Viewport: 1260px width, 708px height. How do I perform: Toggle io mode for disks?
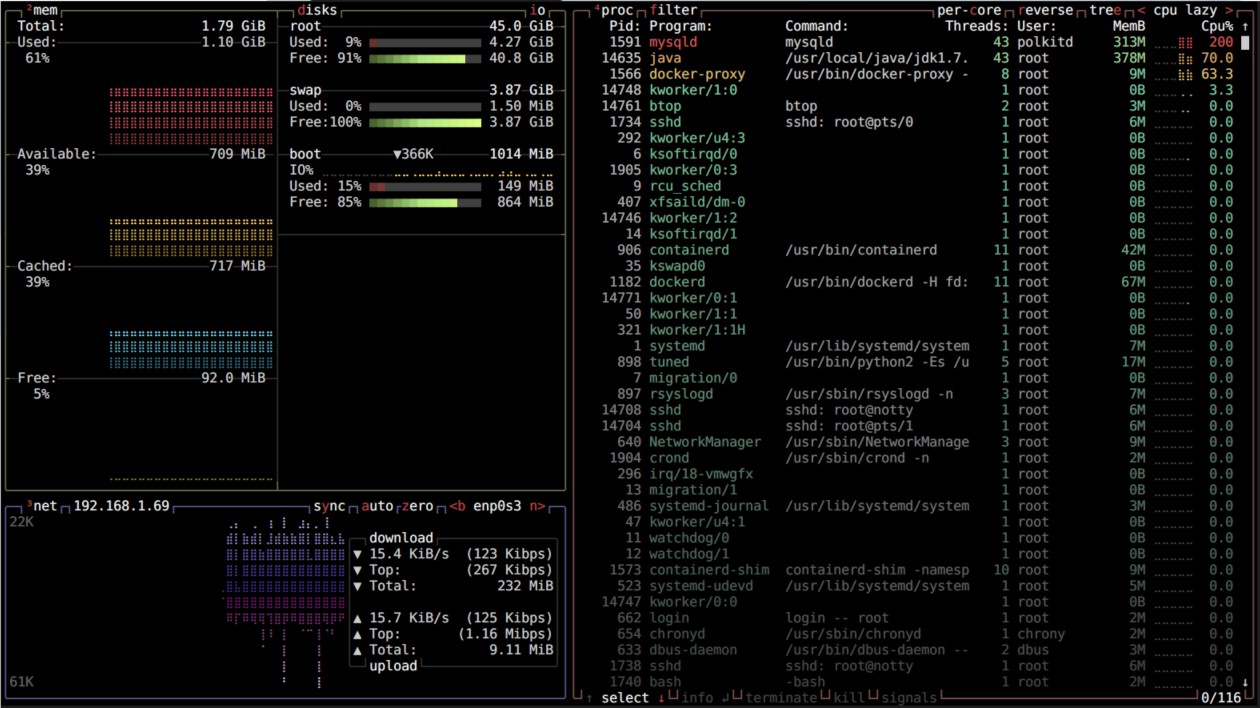(x=537, y=10)
